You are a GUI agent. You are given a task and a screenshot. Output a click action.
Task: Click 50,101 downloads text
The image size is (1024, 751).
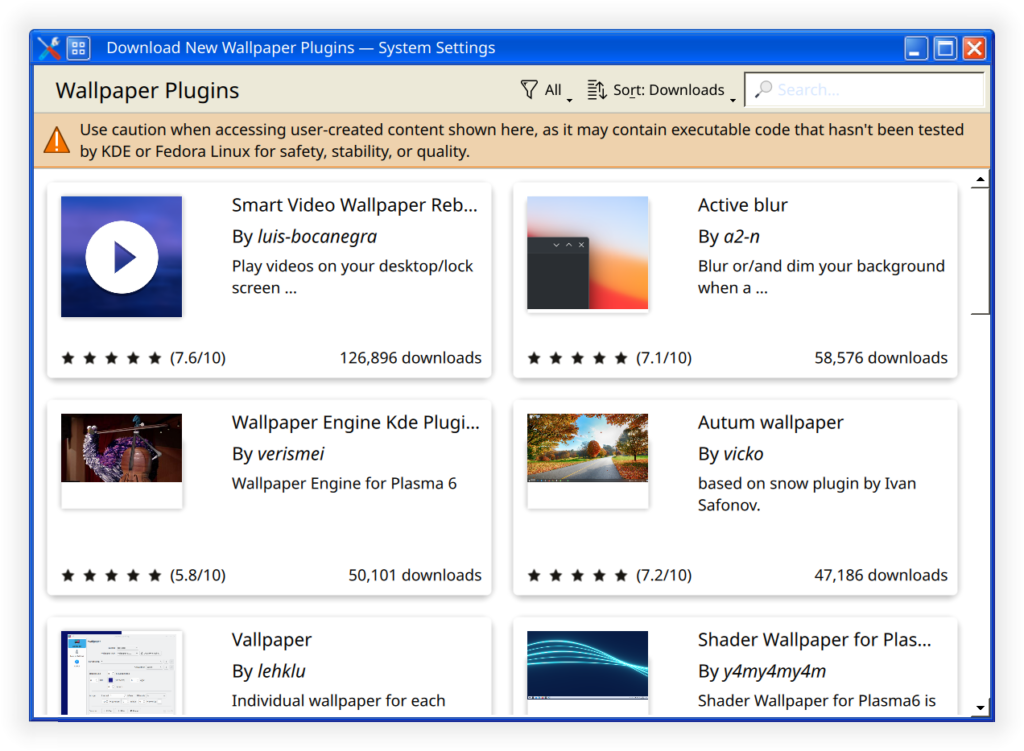415,575
